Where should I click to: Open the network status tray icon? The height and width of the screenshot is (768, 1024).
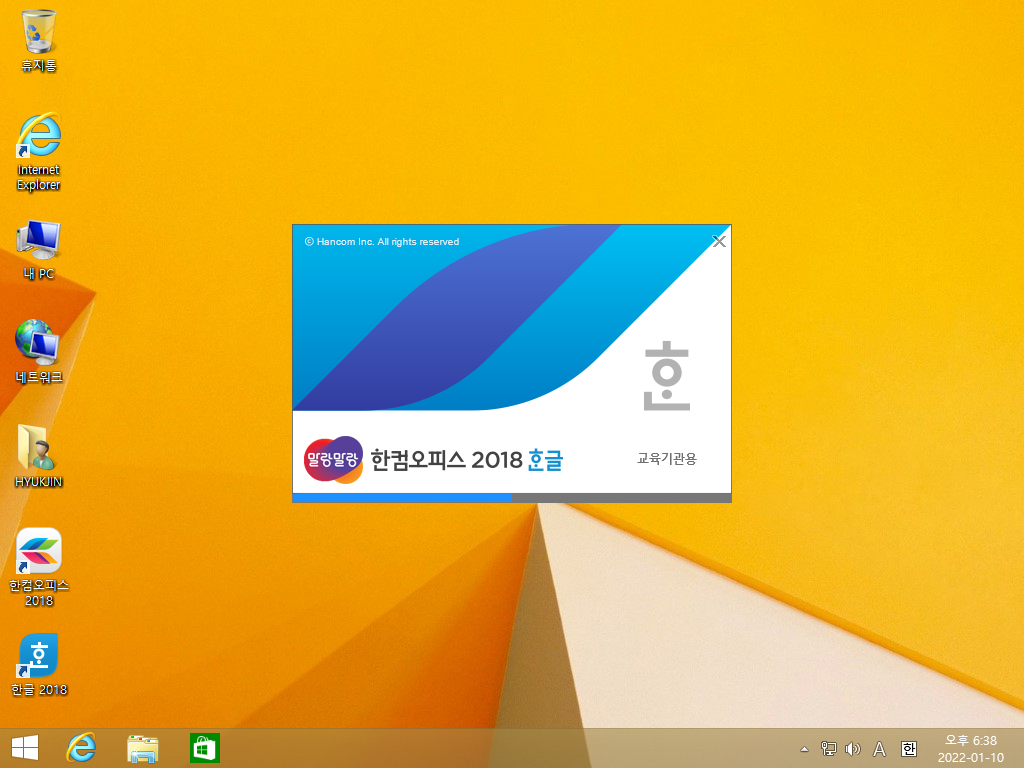pos(829,749)
